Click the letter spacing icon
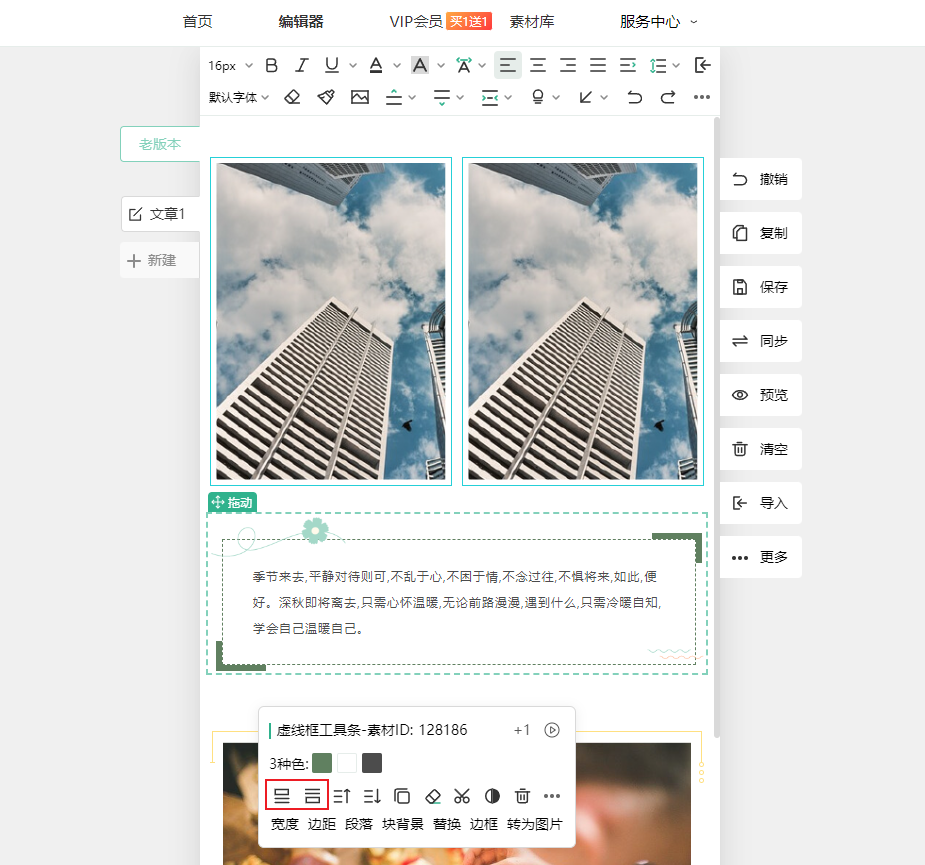 pos(464,65)
